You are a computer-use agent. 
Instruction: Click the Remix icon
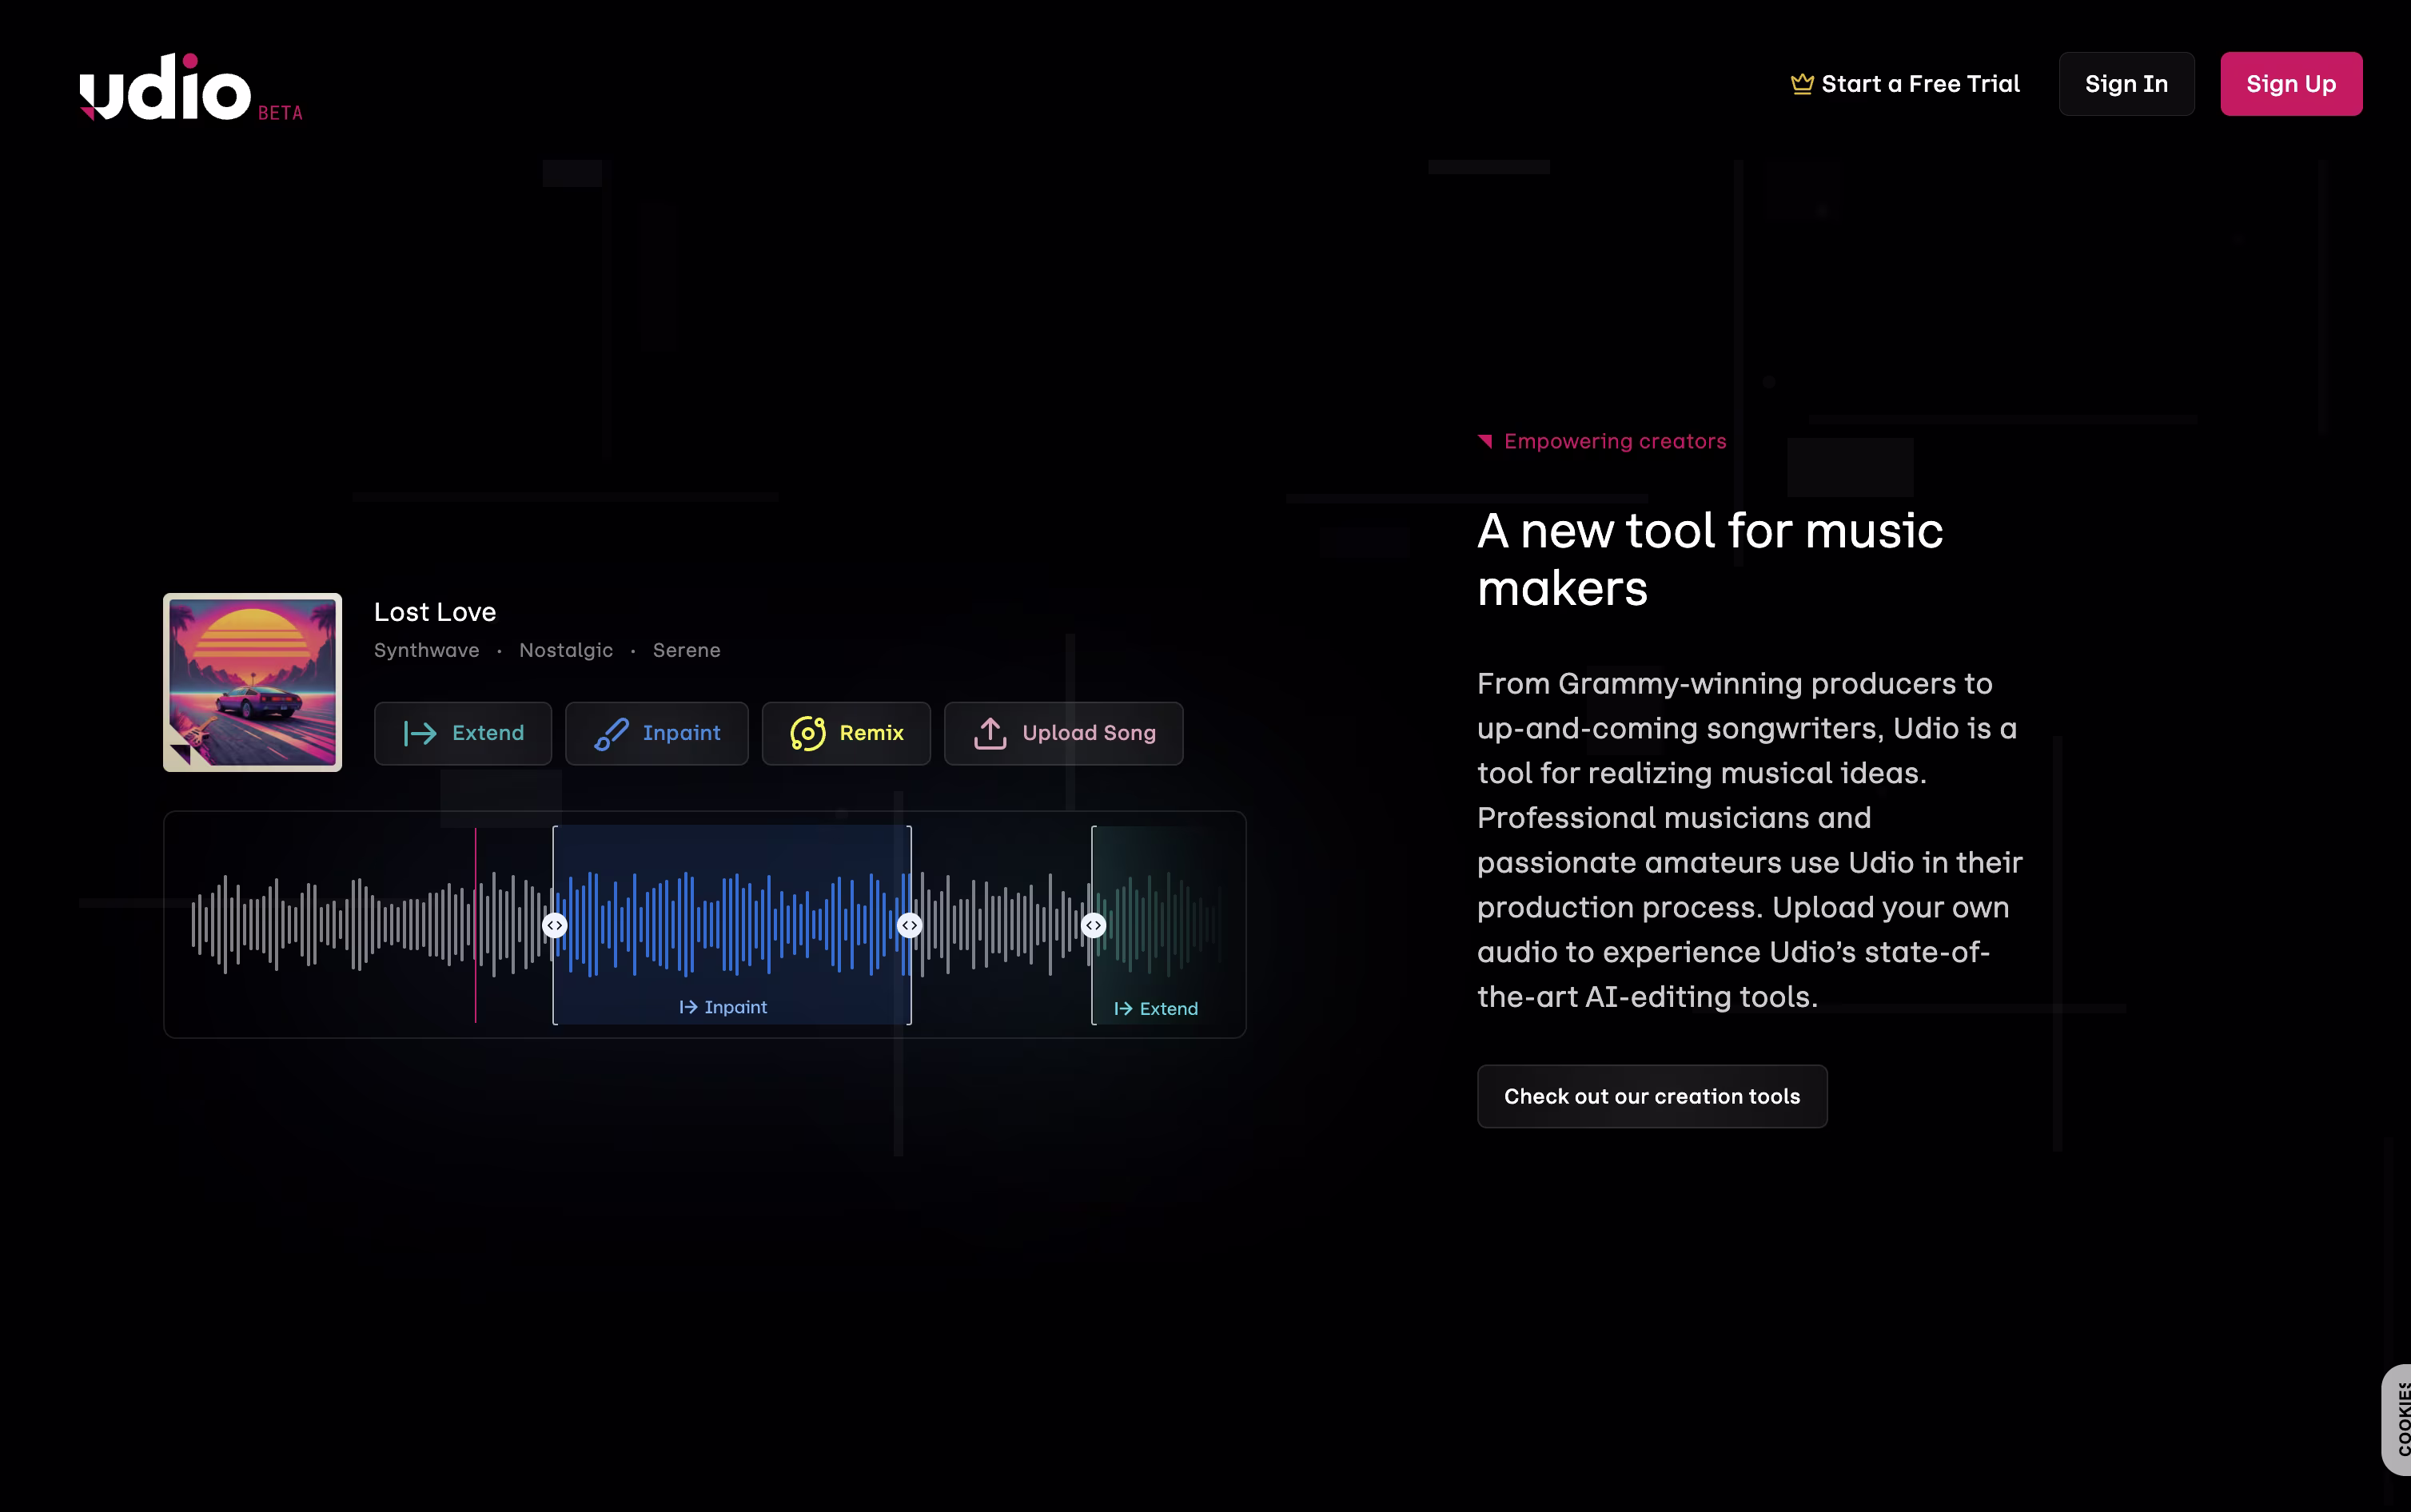coord(807,733)
